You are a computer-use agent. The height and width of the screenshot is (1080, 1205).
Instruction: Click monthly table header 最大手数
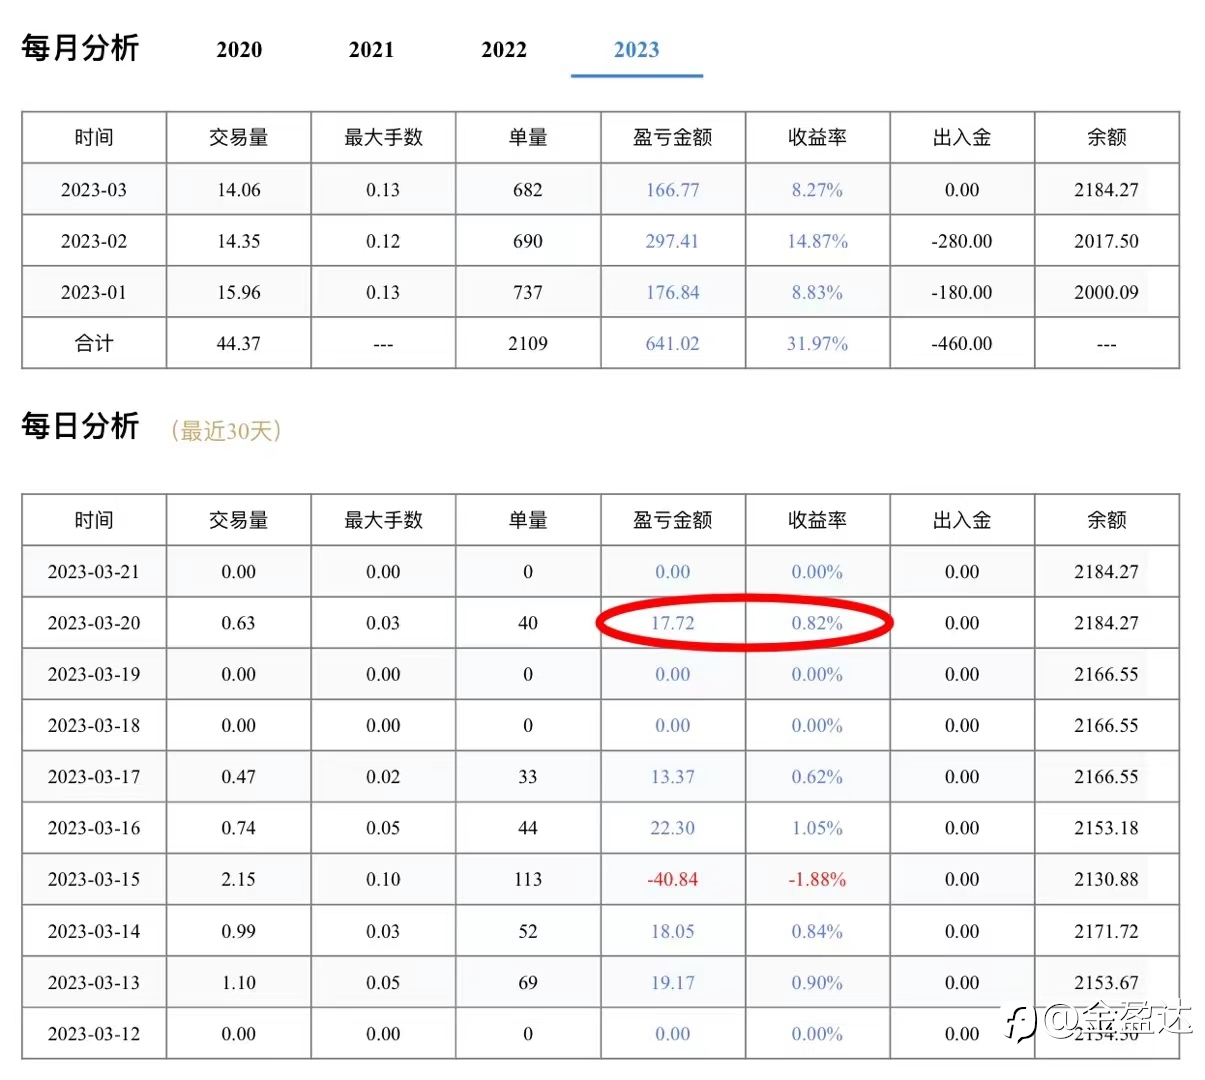coord(383,138)
